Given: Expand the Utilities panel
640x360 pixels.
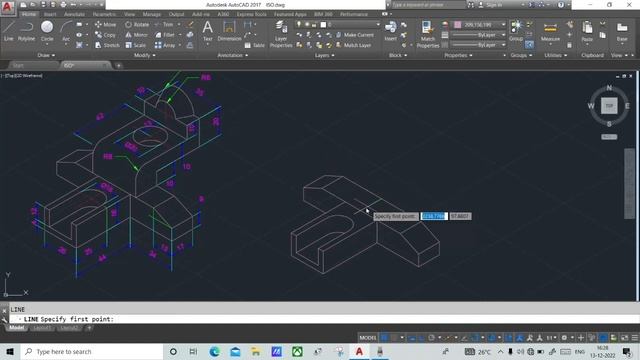Looking at the screenshot, I should 556,55.
